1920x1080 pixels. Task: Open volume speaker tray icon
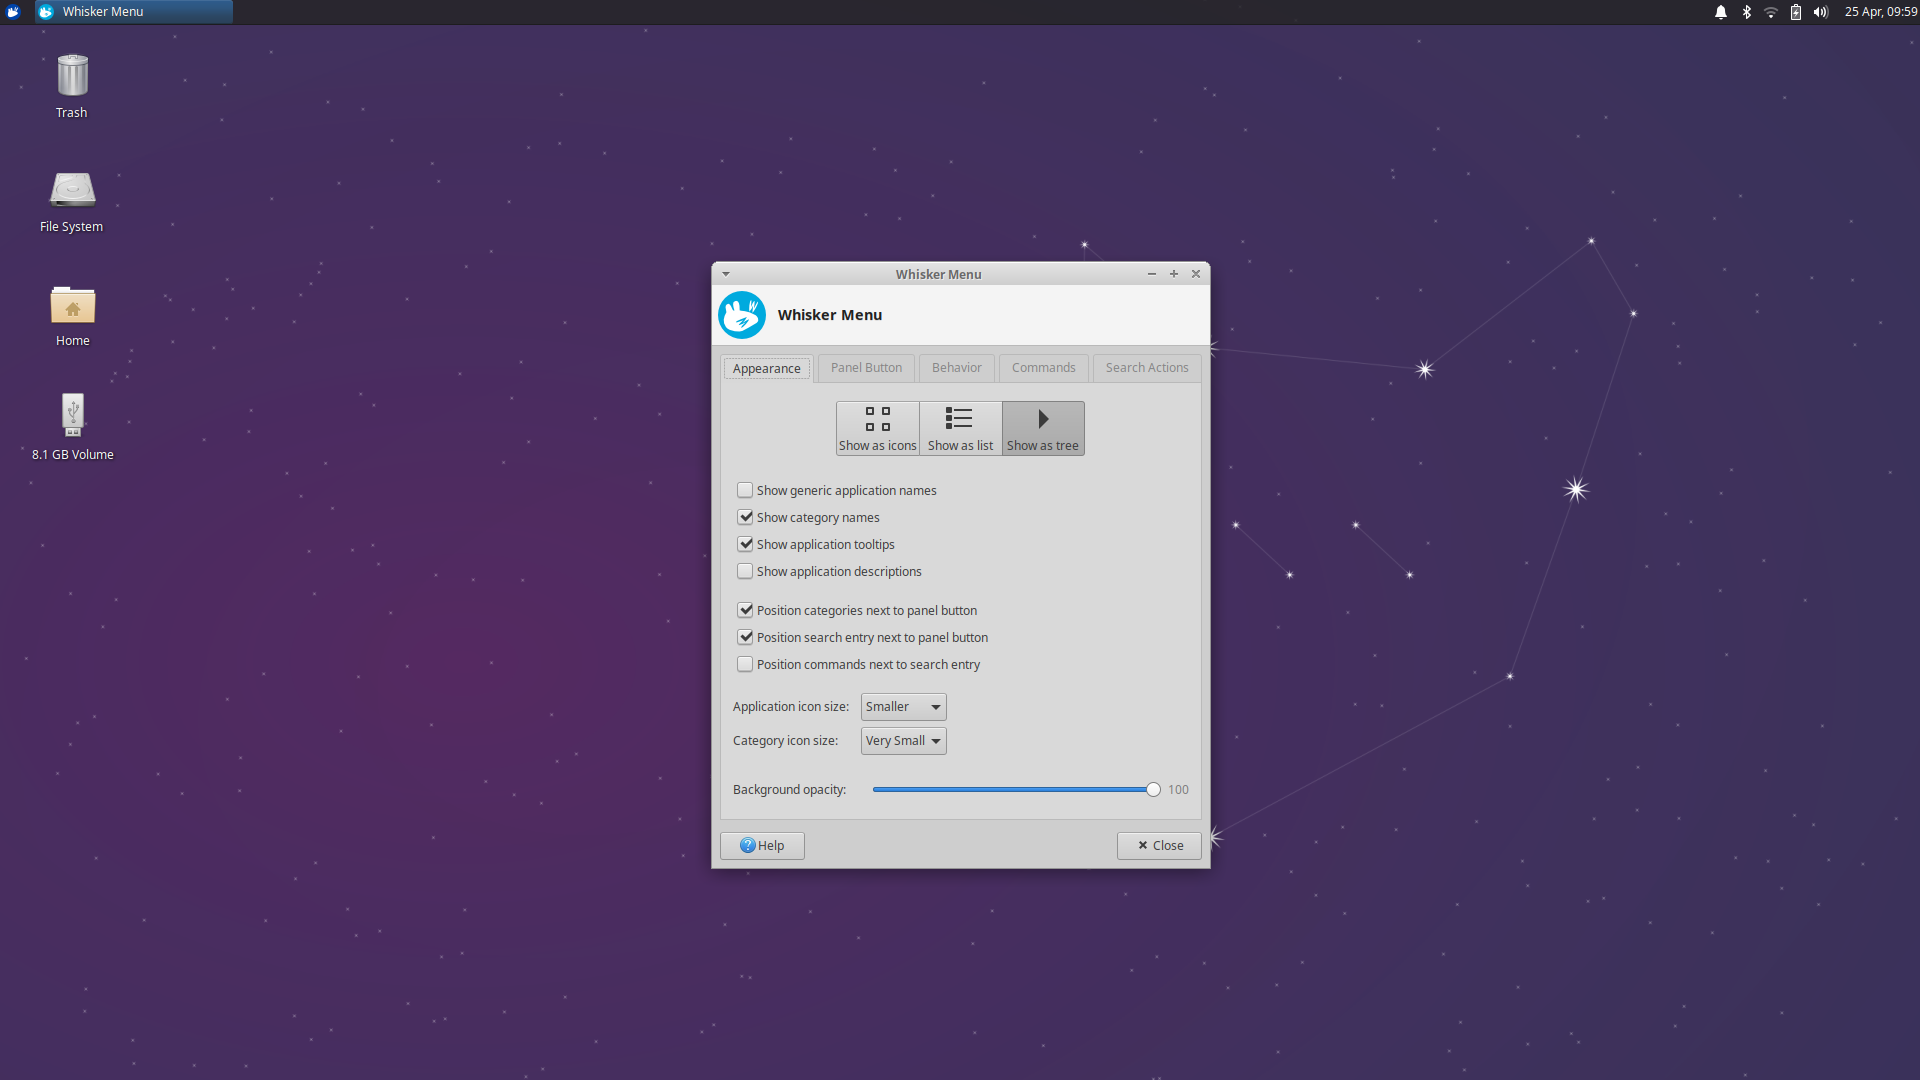tap(1821, 12)
